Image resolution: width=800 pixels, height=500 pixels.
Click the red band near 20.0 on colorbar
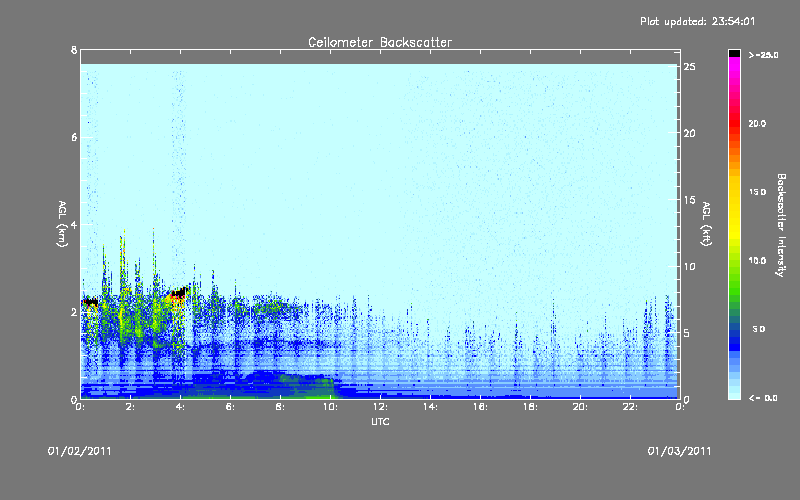coord(734,124)
